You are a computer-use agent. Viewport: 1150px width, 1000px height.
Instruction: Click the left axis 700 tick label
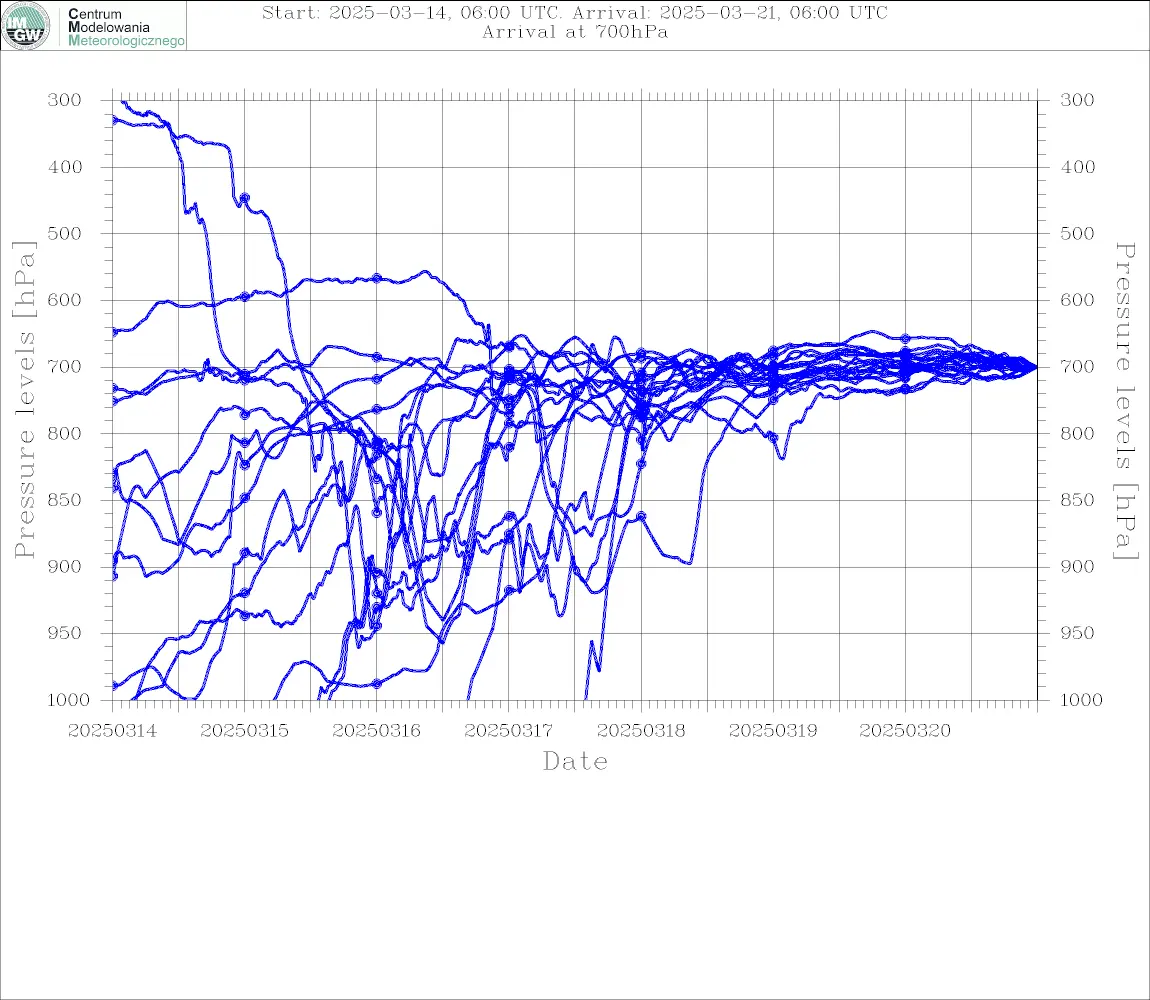pyautogui.click(x=65, y=367)
